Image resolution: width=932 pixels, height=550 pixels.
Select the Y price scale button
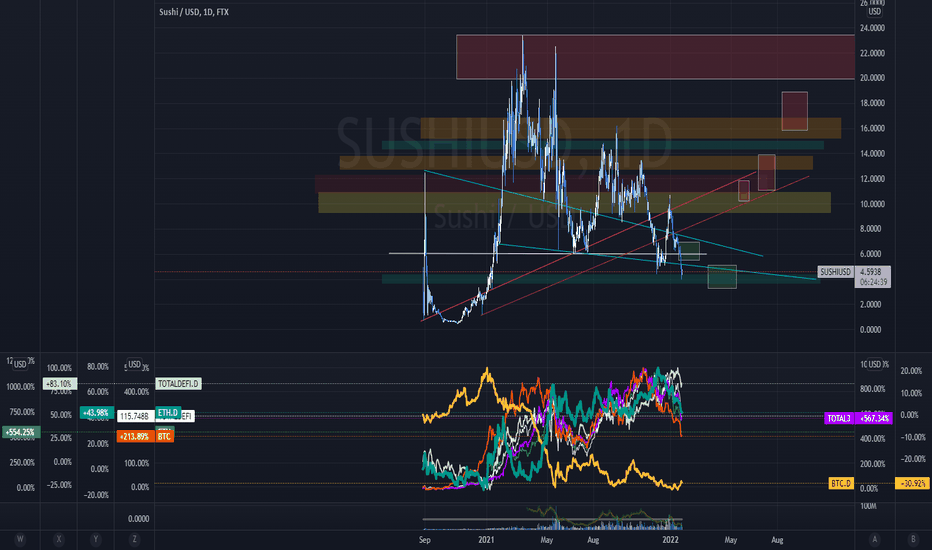pos(96,539)
